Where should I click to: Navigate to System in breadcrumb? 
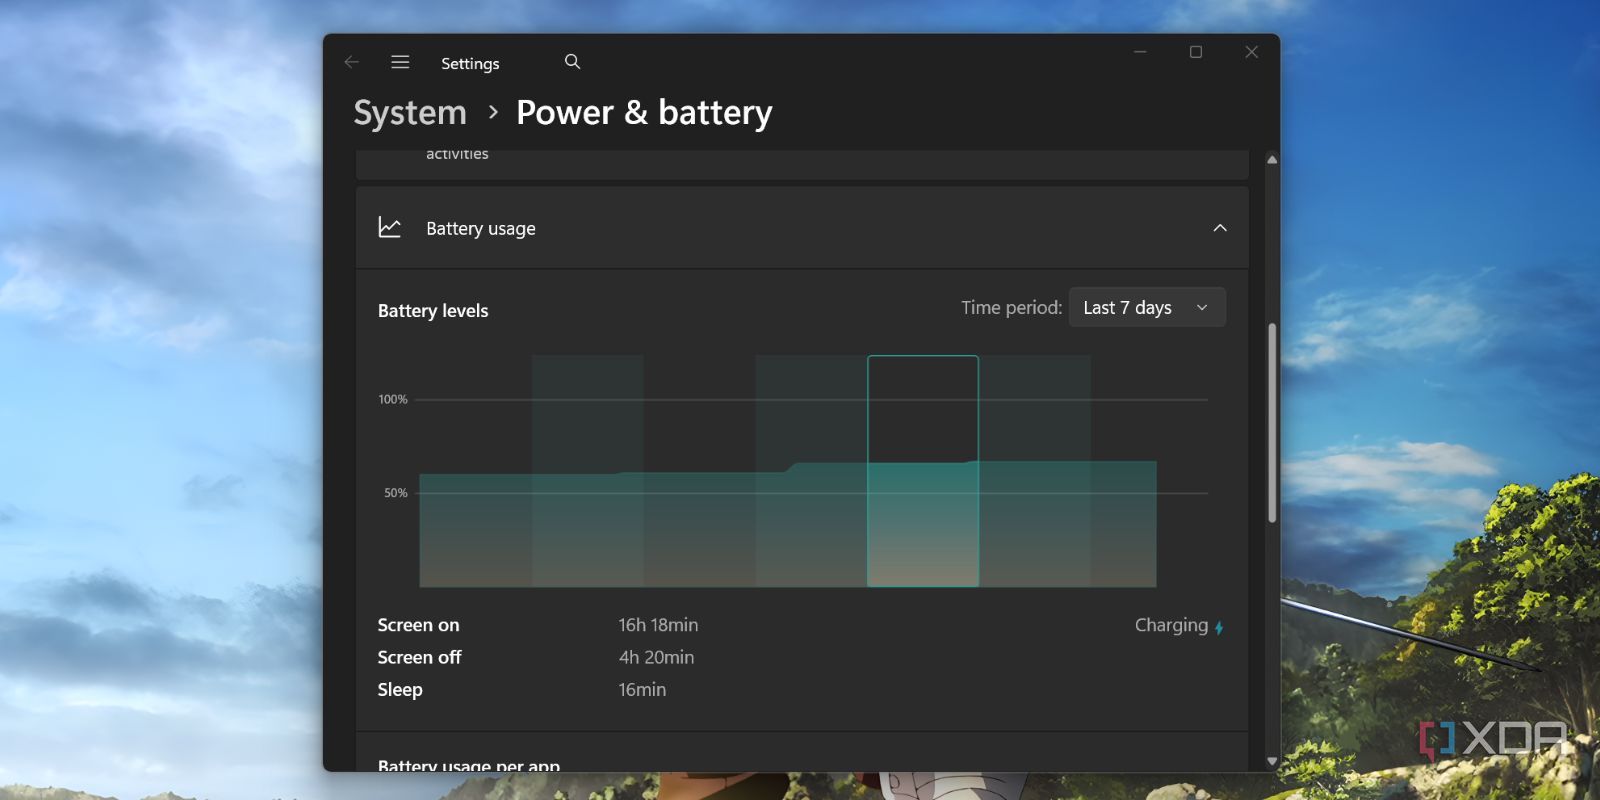(410, 113)
